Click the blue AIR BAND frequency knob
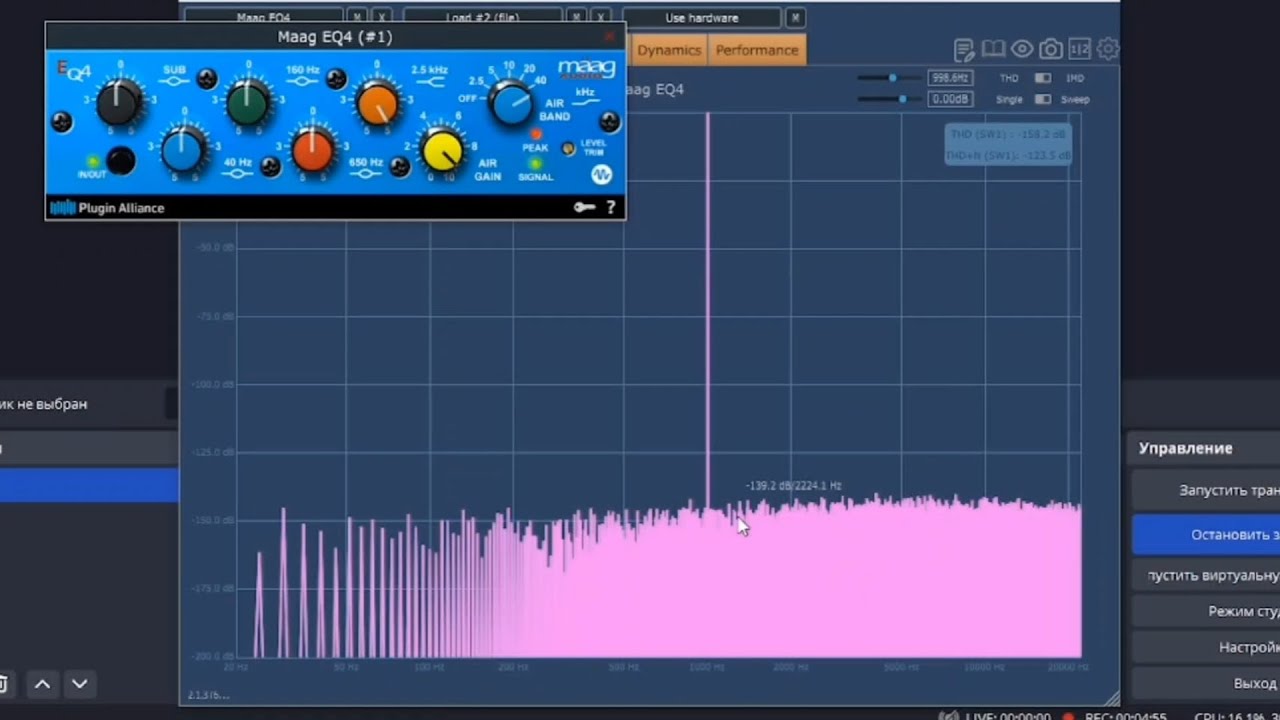 coord(512,103)
